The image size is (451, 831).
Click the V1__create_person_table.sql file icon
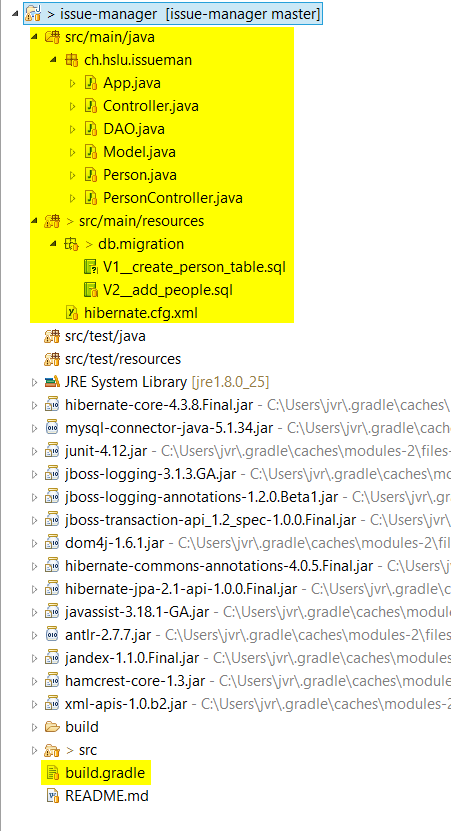tap(91, 267)
